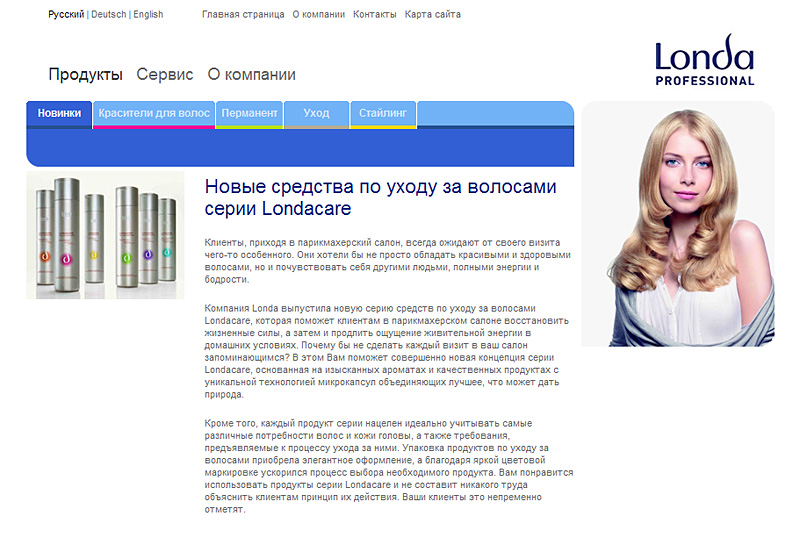The image size is (800, 540).
Task: Select the Новинки tab
Action: pos(59,114)
